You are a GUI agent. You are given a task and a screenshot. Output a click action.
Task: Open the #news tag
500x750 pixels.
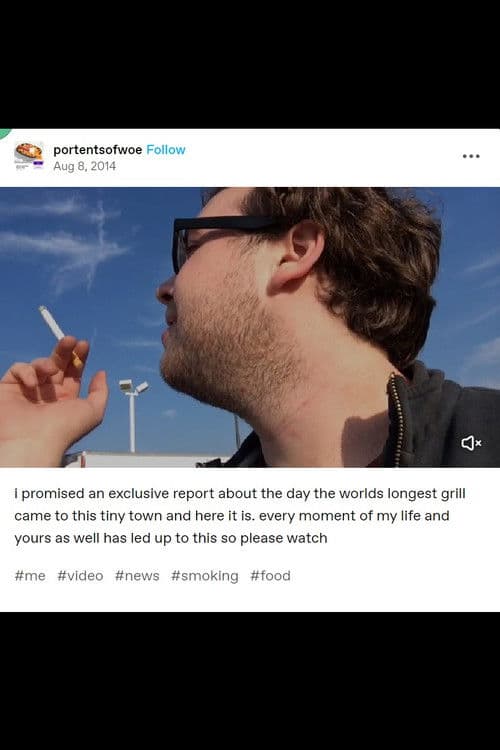(x=137, y=575)
